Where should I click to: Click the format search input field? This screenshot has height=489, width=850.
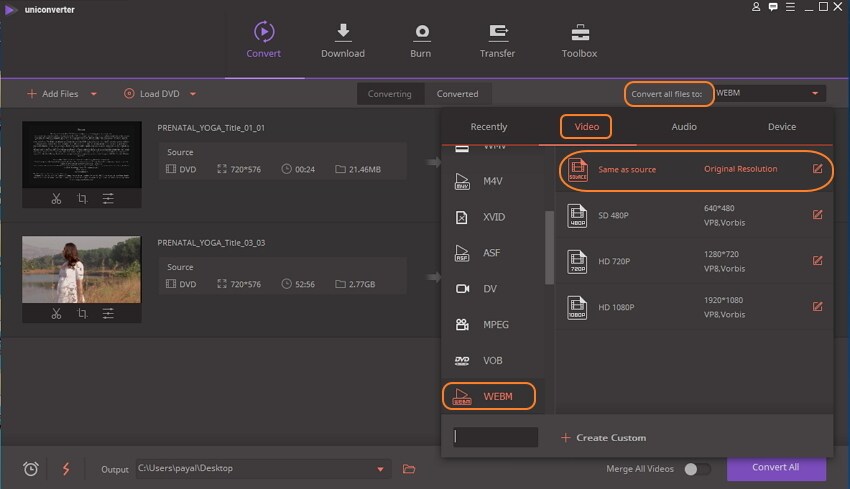[x=495, y=437]
